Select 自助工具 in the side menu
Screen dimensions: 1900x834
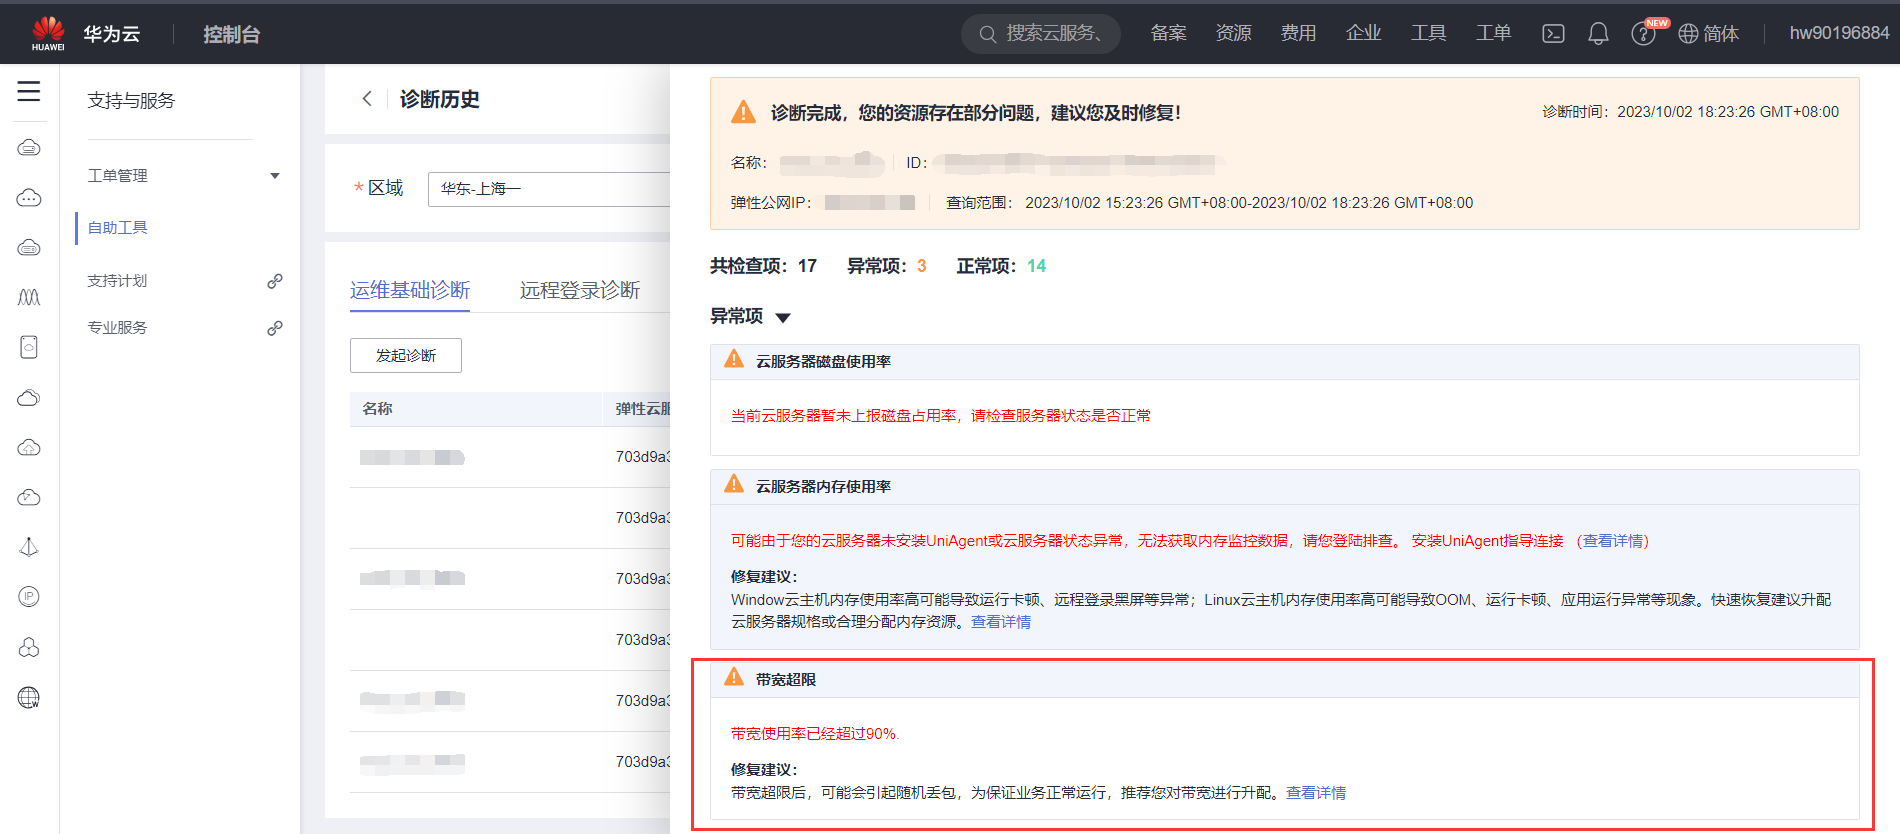coord(117,228)
